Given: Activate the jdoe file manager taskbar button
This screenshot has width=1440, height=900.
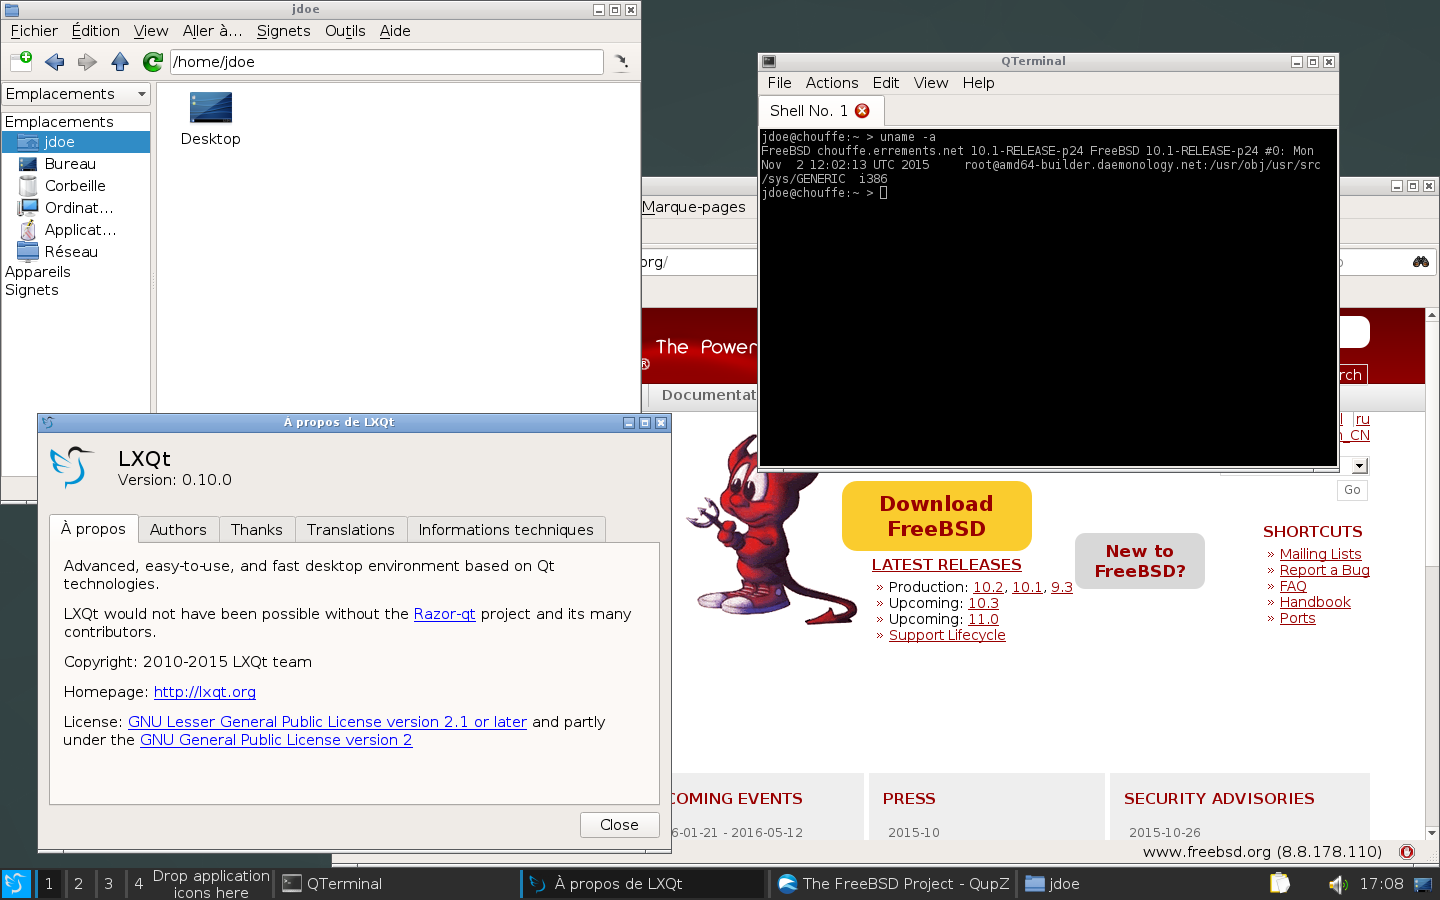Looking at the screenshot, I should pos(1136,884).
